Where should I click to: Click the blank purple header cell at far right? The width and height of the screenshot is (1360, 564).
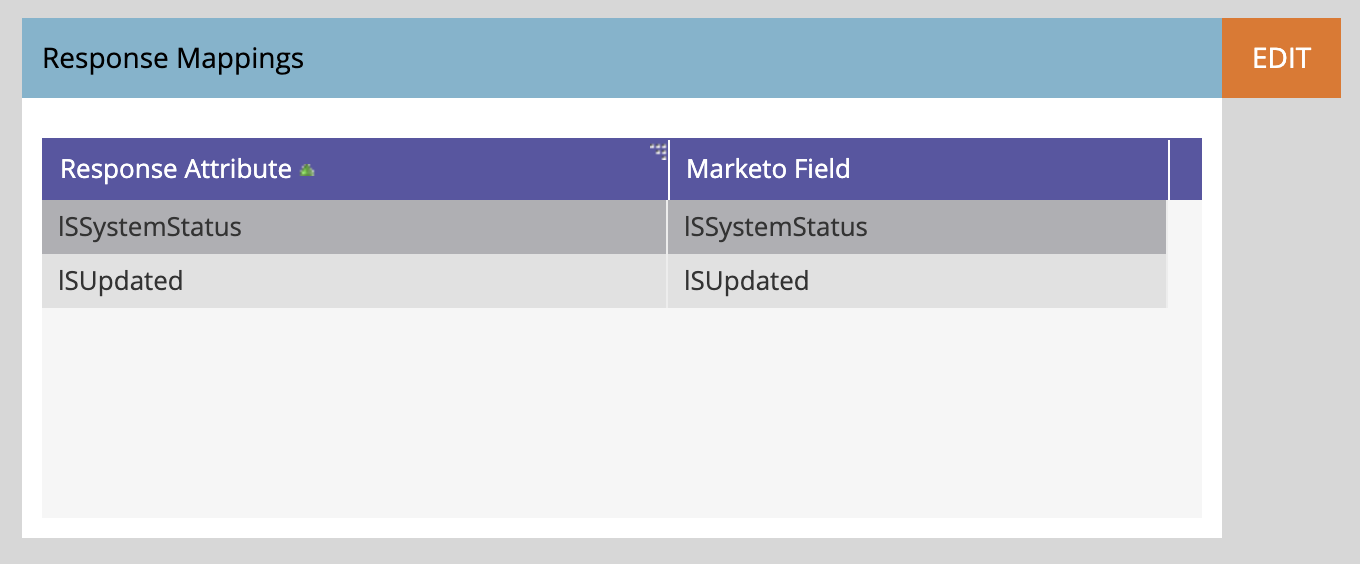pos(1186,169)
